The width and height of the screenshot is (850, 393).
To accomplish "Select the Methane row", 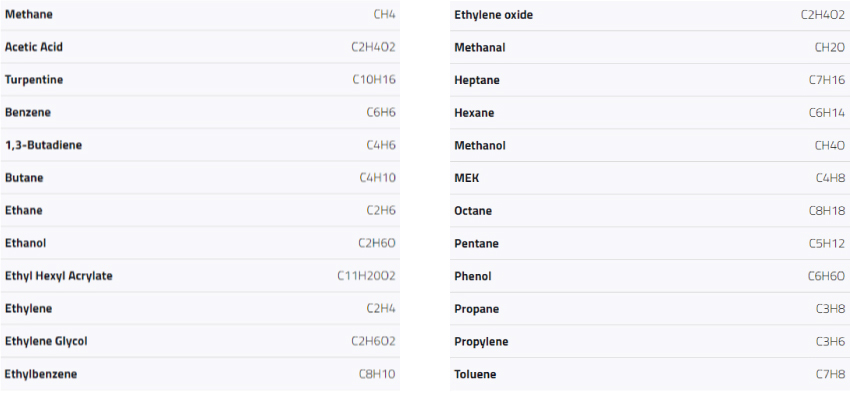I will pyautogui.click(x=200, y=15).
